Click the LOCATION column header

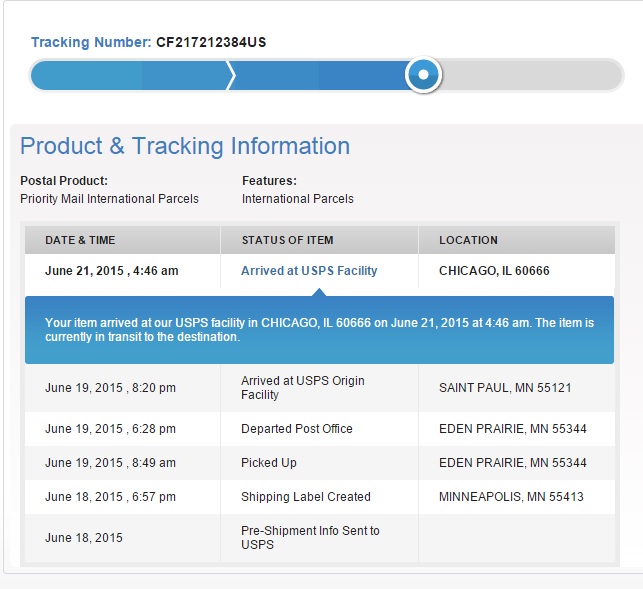468,240
